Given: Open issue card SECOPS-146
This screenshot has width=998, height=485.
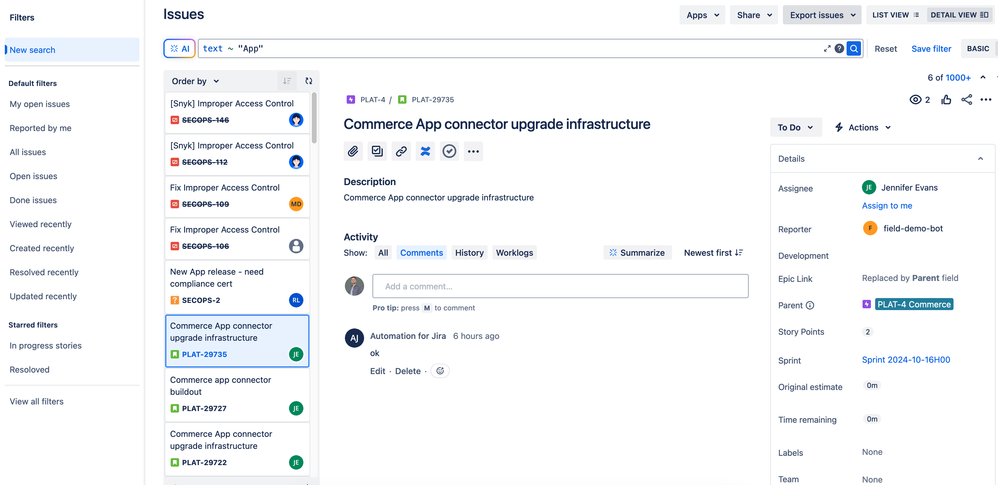Looking at the screenshot, I should [237, 111].
